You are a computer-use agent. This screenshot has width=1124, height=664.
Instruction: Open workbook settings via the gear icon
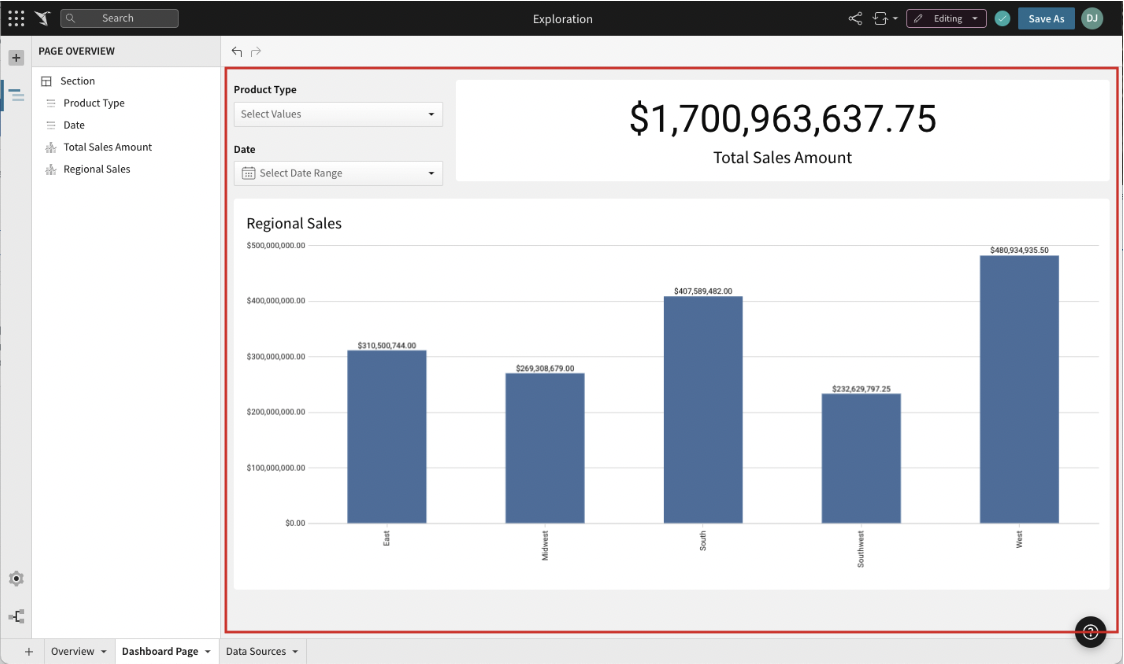tap(16, 578)
